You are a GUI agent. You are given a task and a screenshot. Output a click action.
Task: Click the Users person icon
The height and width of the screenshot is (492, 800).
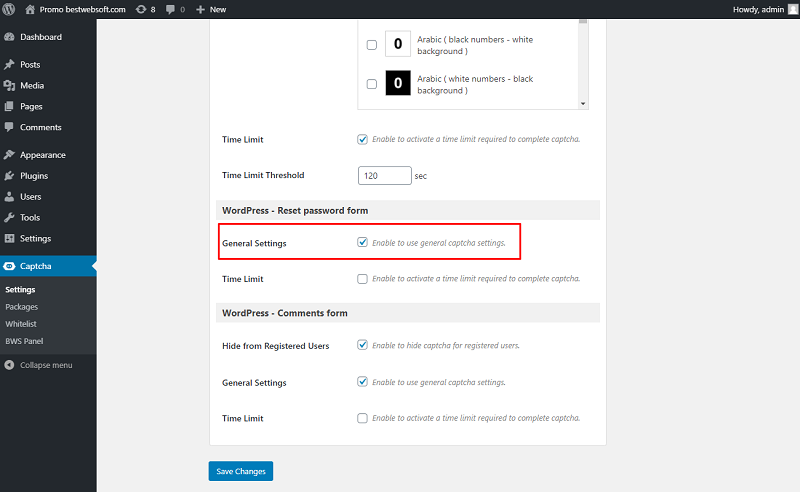click(9, 196)
